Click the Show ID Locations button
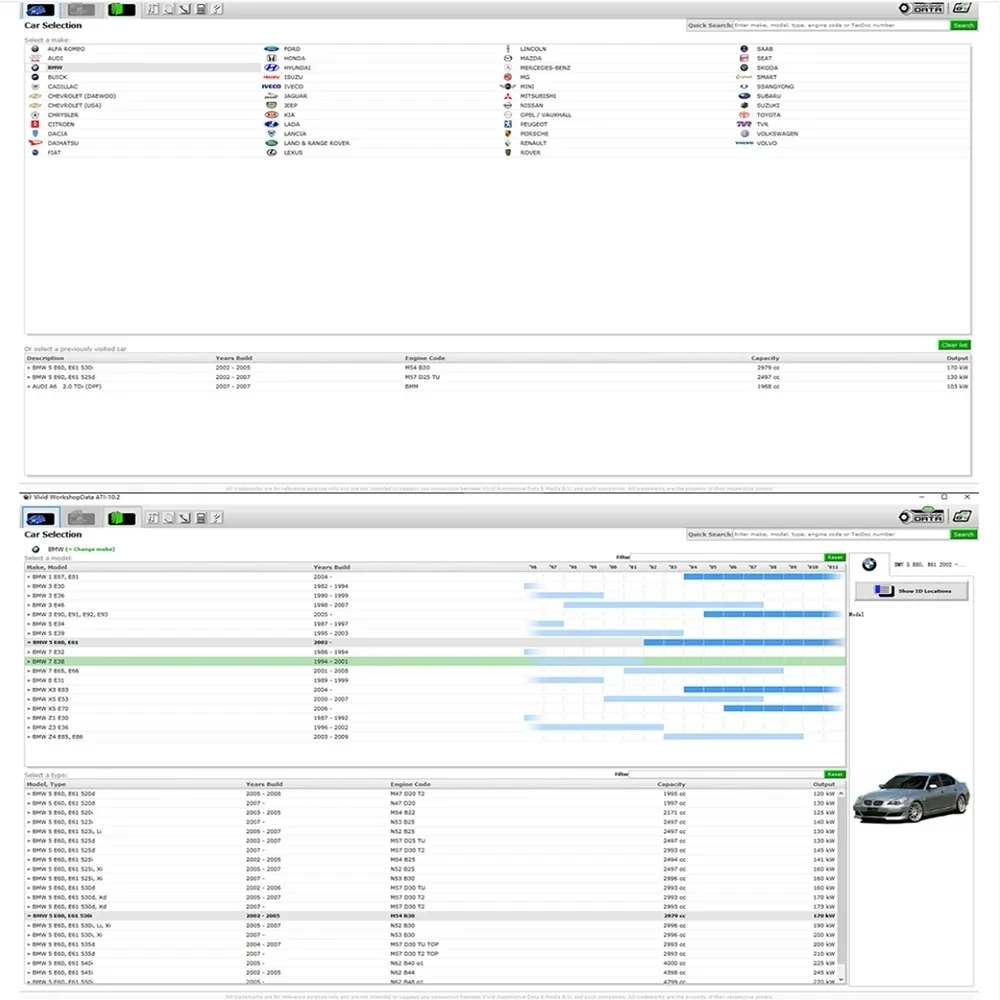Image resolution: width=1000 pixels, height=1000 pixels. 911,591
